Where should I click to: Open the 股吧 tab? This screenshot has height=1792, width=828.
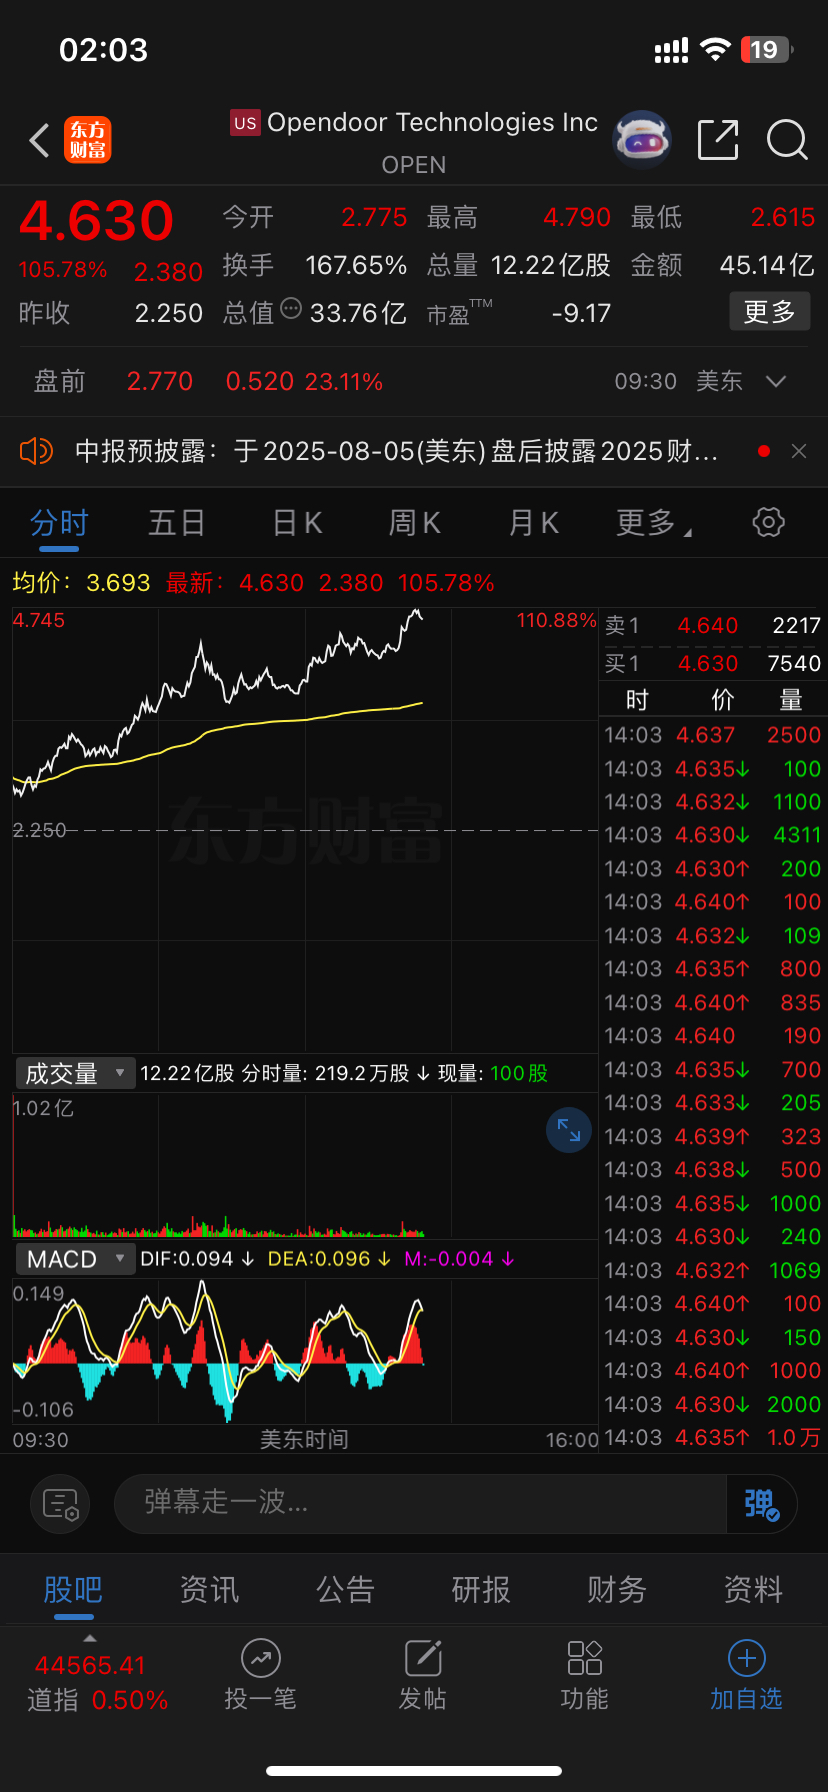pyautogui.click(x=73, y=1589)
